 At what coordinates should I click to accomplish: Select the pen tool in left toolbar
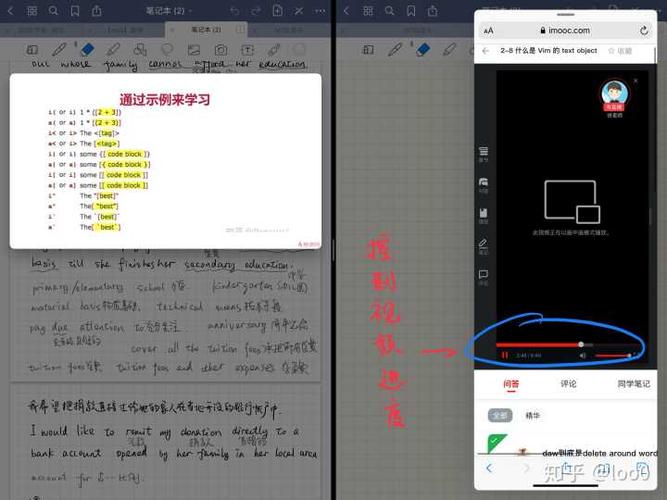tap(59, 49)
